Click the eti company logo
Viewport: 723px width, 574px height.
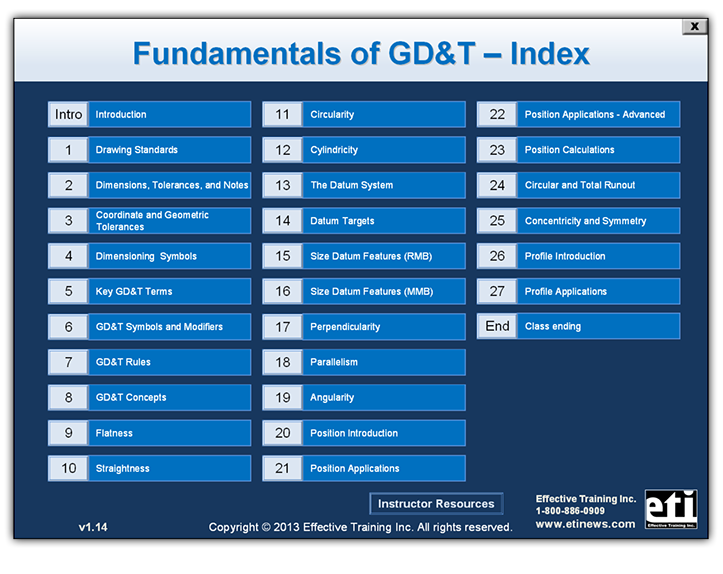(671, 509)
